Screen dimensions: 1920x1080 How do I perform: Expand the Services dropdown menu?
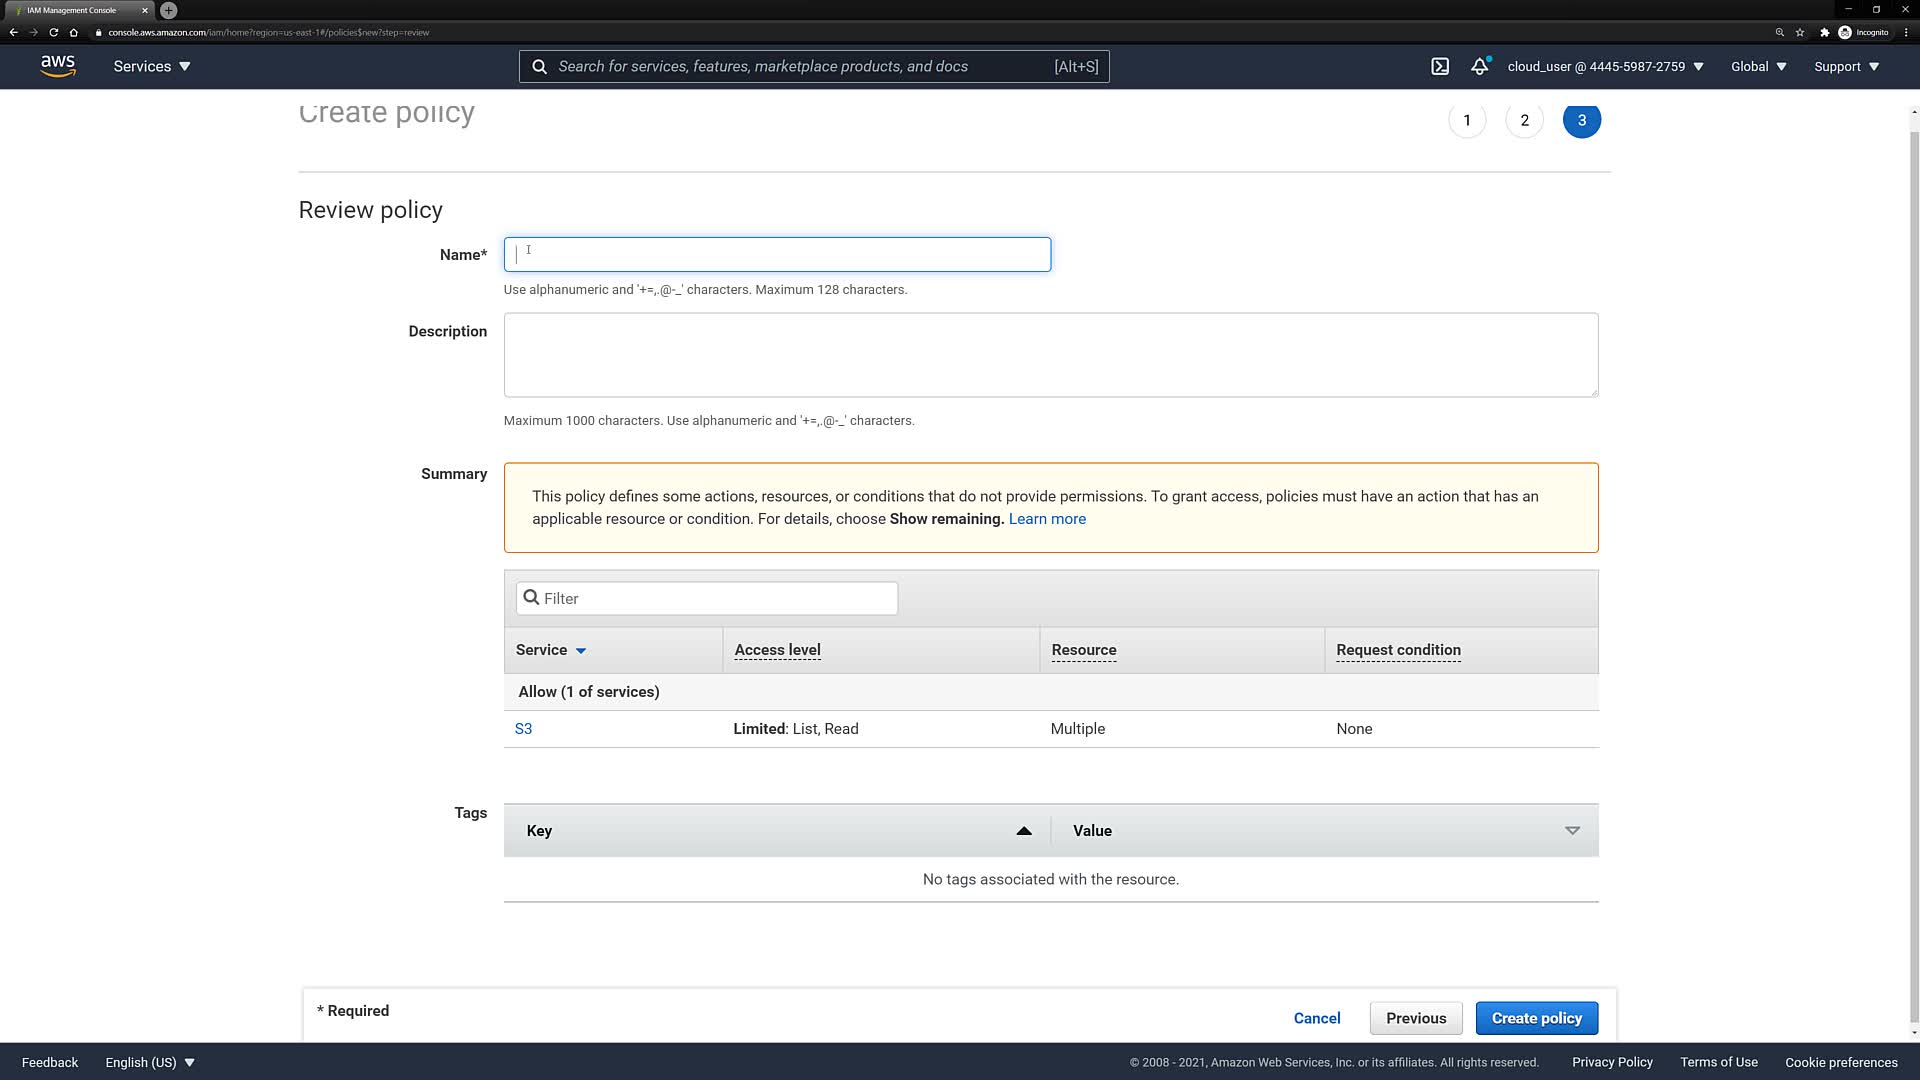coord(151,66)
